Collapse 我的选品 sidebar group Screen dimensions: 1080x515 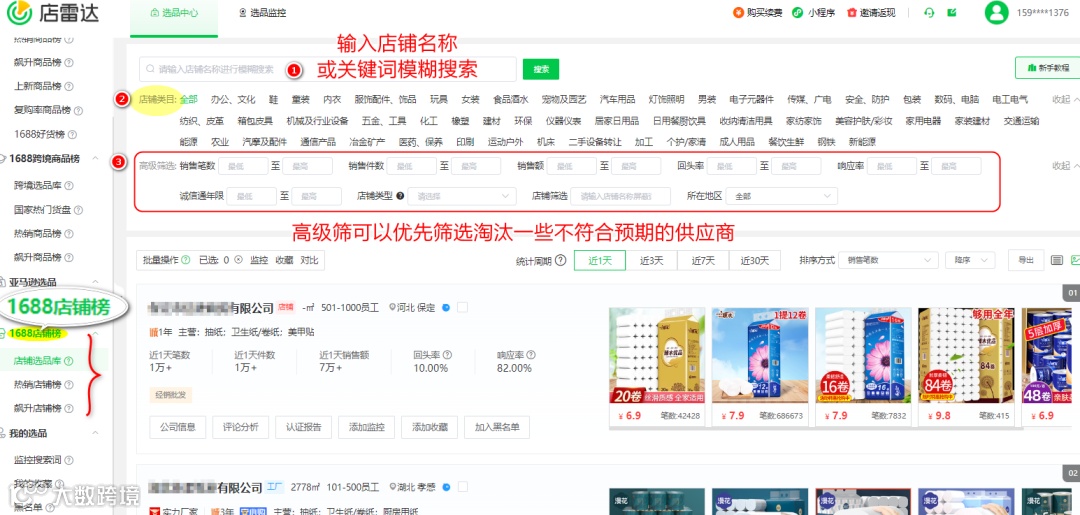click(x=96, y=433)
